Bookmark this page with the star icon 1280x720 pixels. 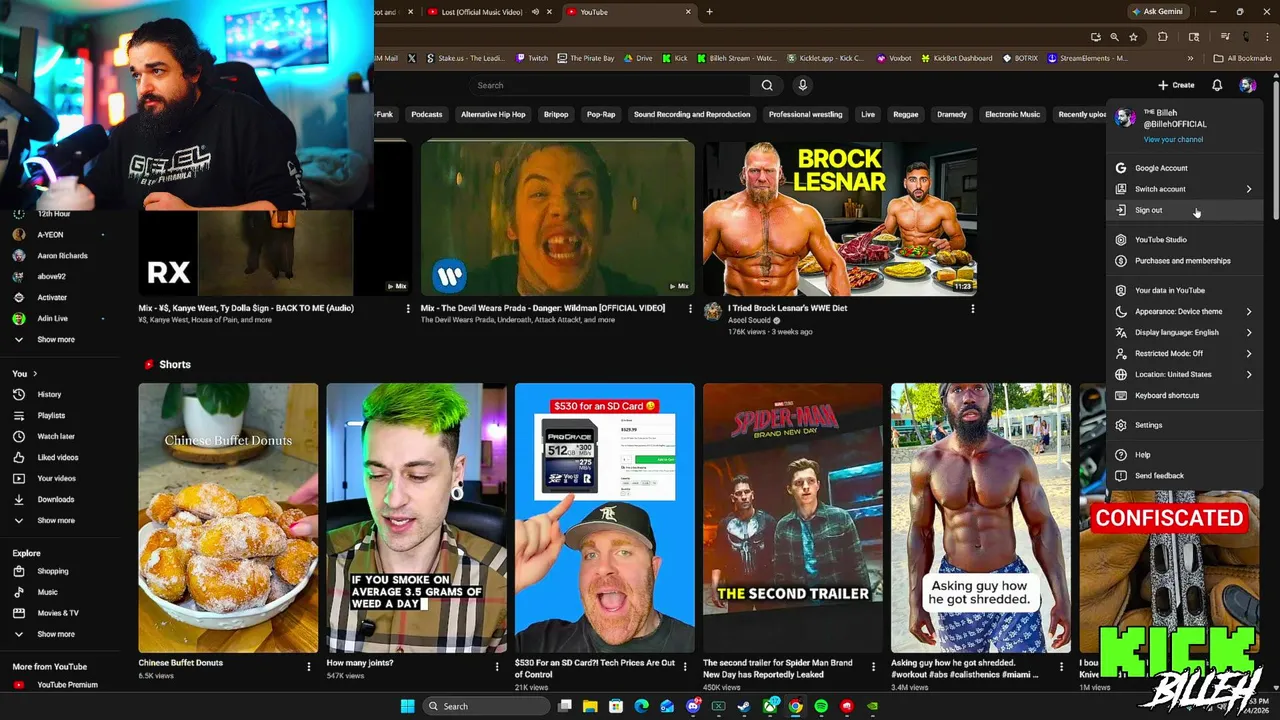tap(1133, 37)
